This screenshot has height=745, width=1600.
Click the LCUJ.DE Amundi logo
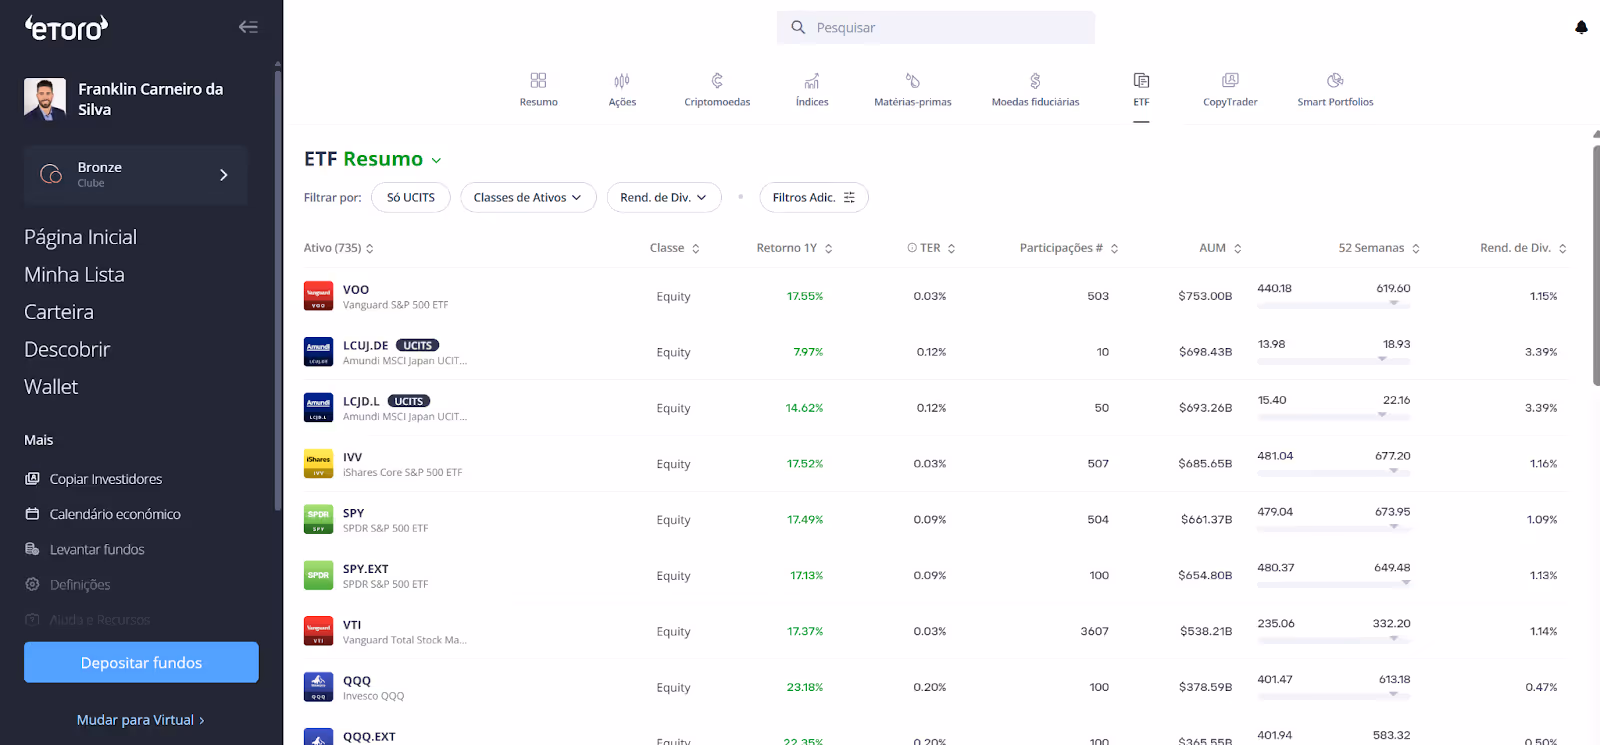tap(318, 352)
